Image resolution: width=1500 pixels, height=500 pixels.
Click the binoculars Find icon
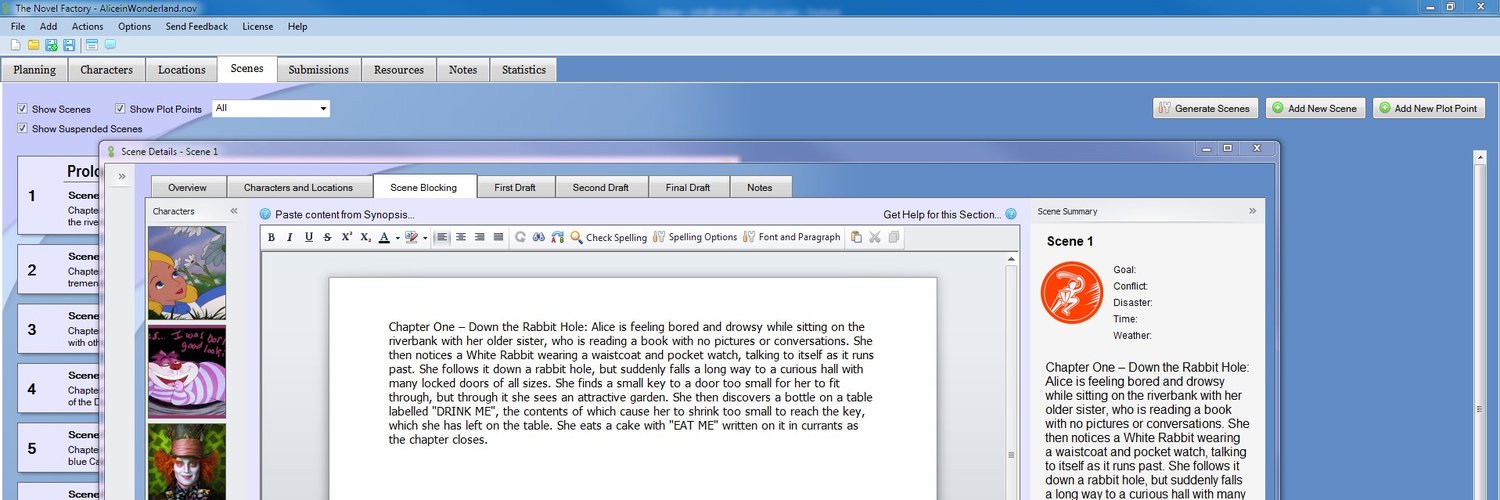[539, 237]
